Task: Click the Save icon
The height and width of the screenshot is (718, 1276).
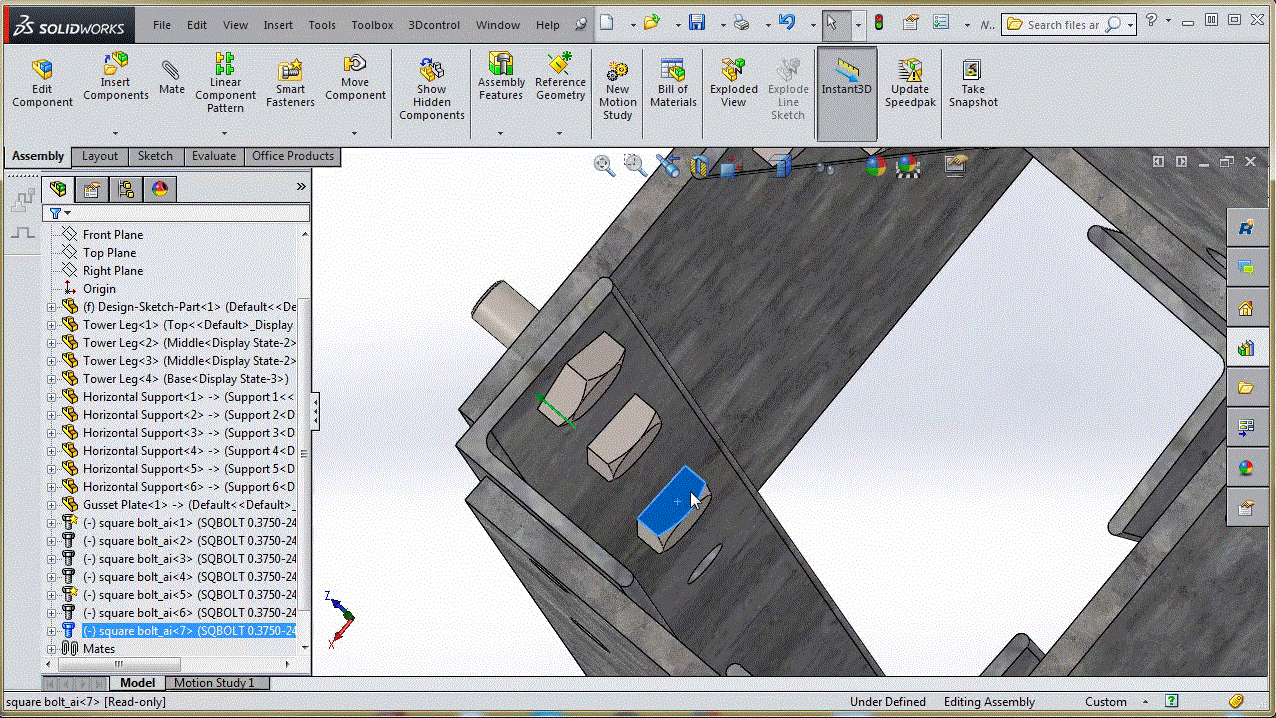Action: pos(698,23)
